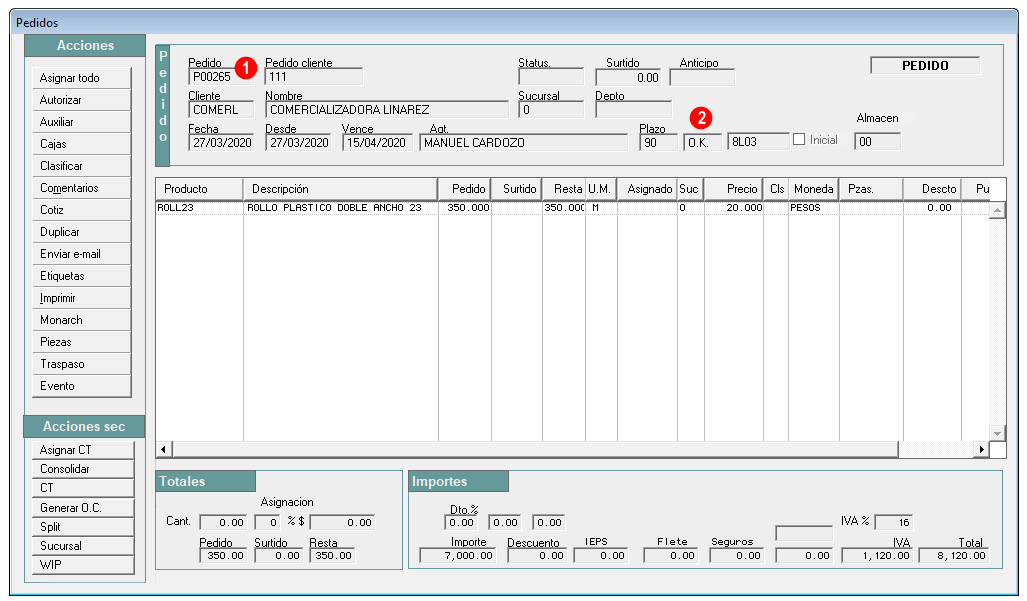Duplicate the order with Duplicar
This screenshot has width=1027, height=601.
point(82,232)
